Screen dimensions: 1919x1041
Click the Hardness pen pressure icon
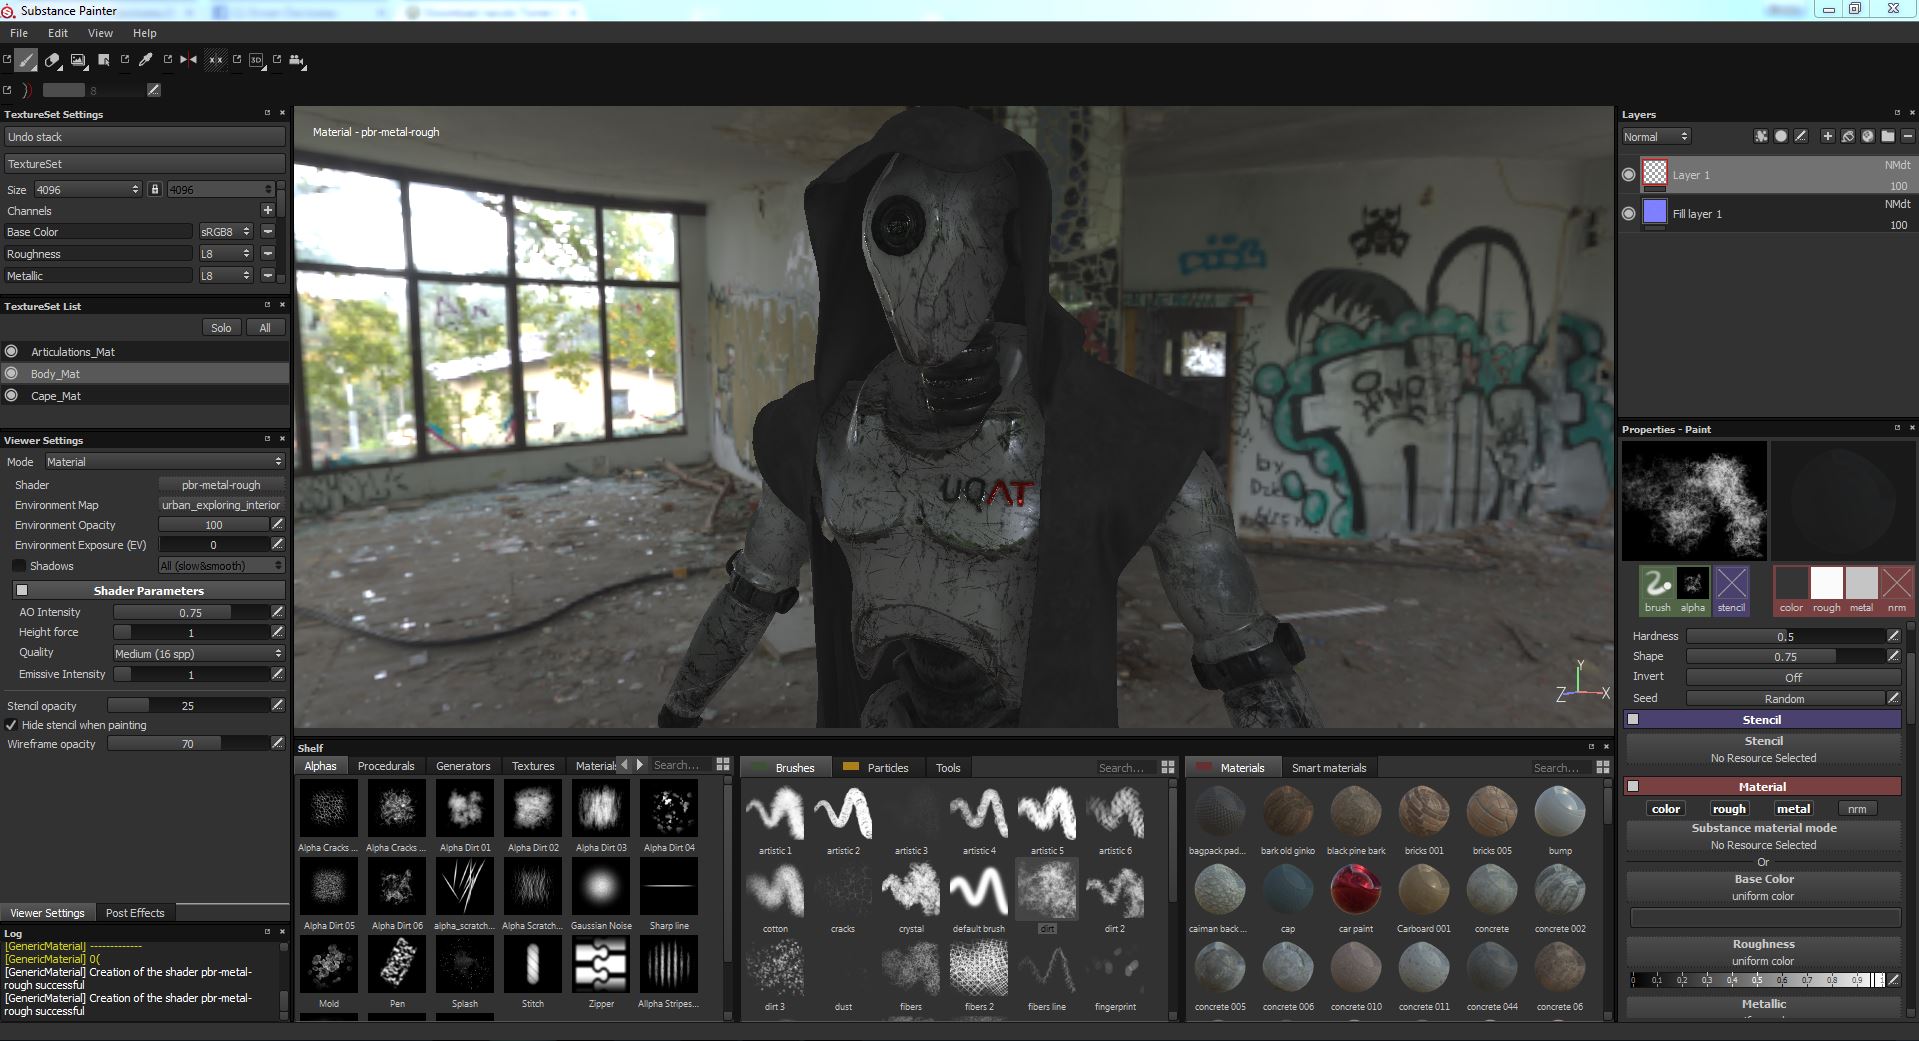[x=1893, y=636]
